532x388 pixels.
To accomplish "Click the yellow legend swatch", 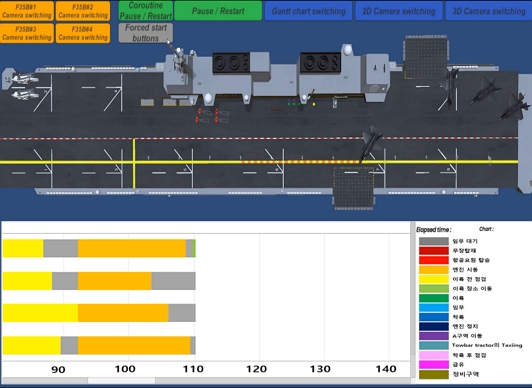I will coord(434,279).
